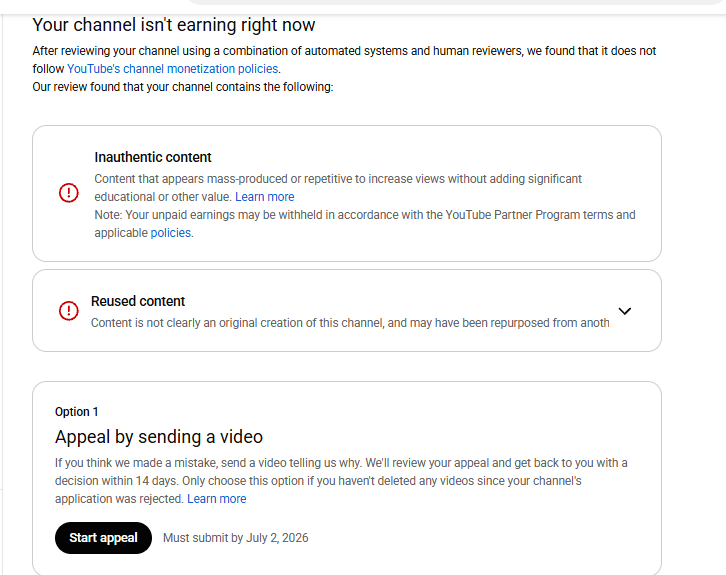Start the appeal with Start appeal button
The image size is (726, 575).
click(103, 538)
